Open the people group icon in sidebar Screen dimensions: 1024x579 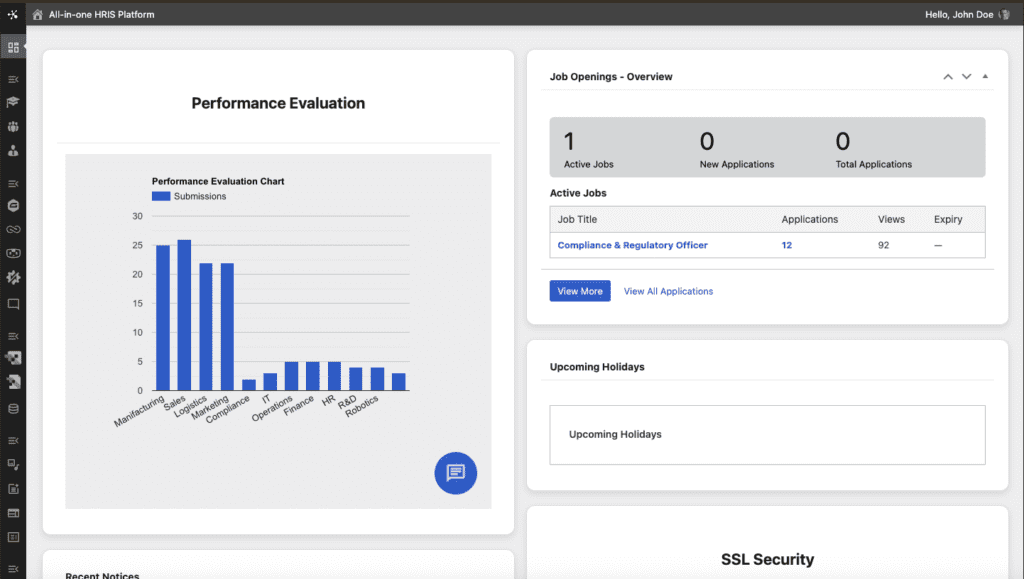[13, 127]
